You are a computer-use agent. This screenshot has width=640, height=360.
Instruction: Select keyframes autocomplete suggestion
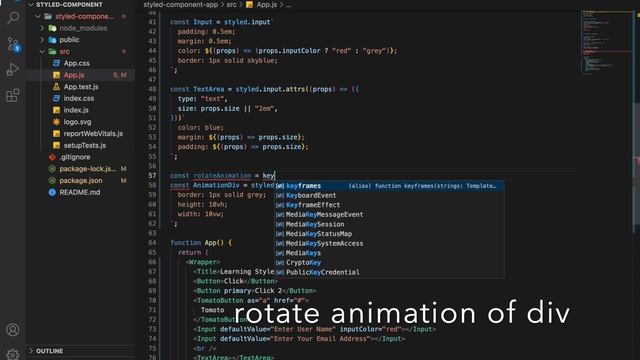tap(389, 186)
